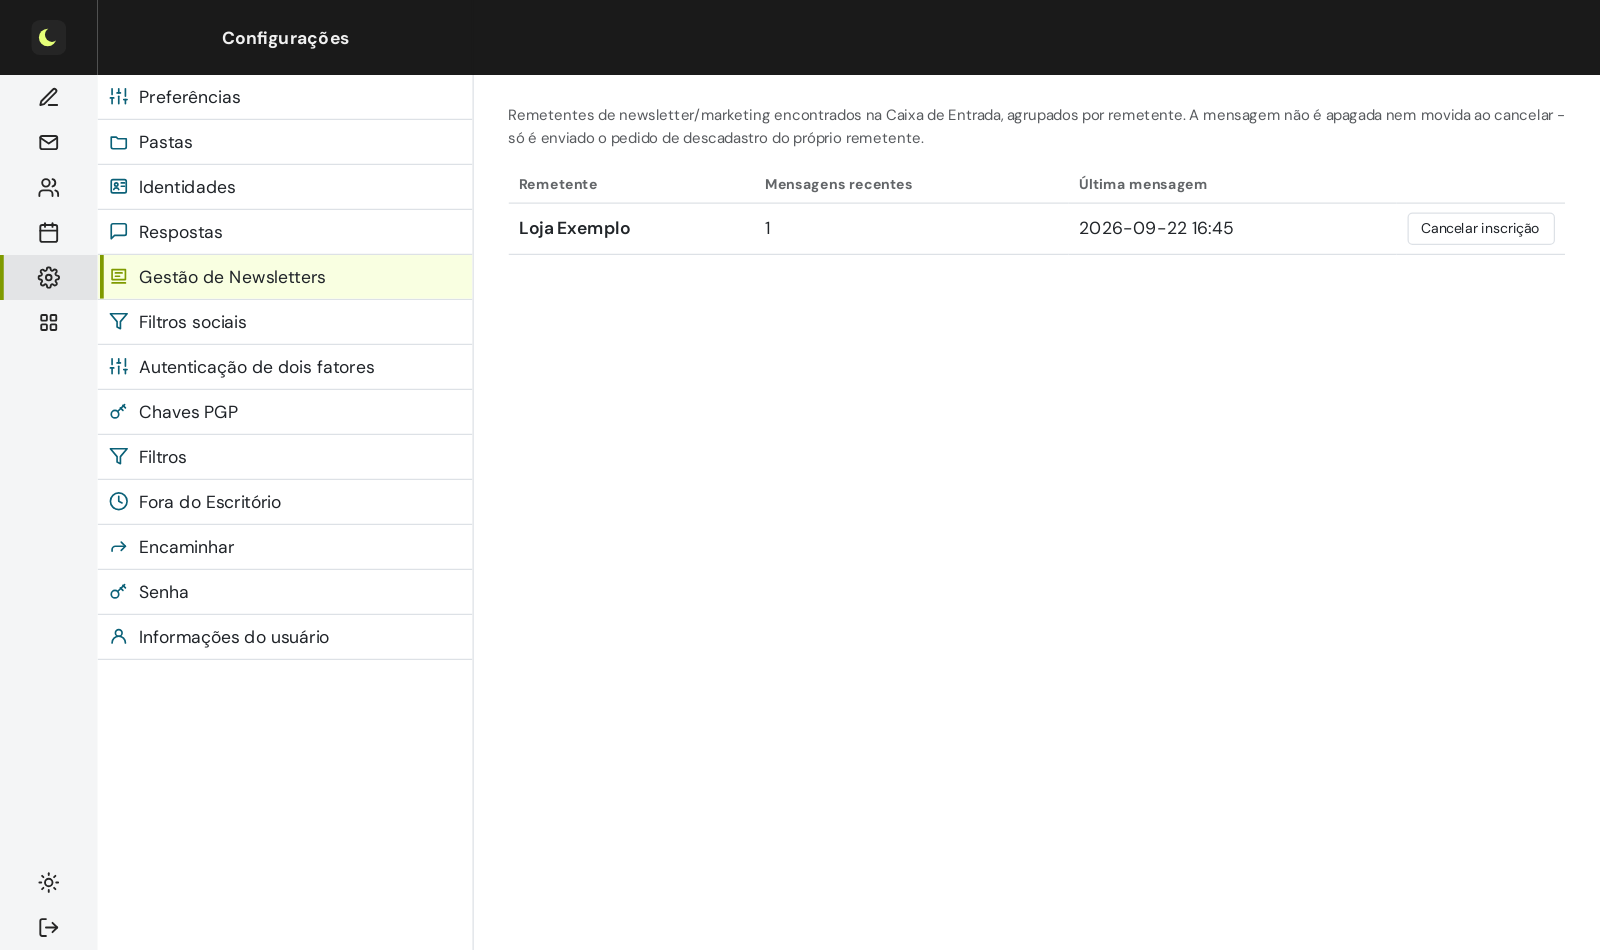Select Gestão de Newsletters item

click(285, 277)
